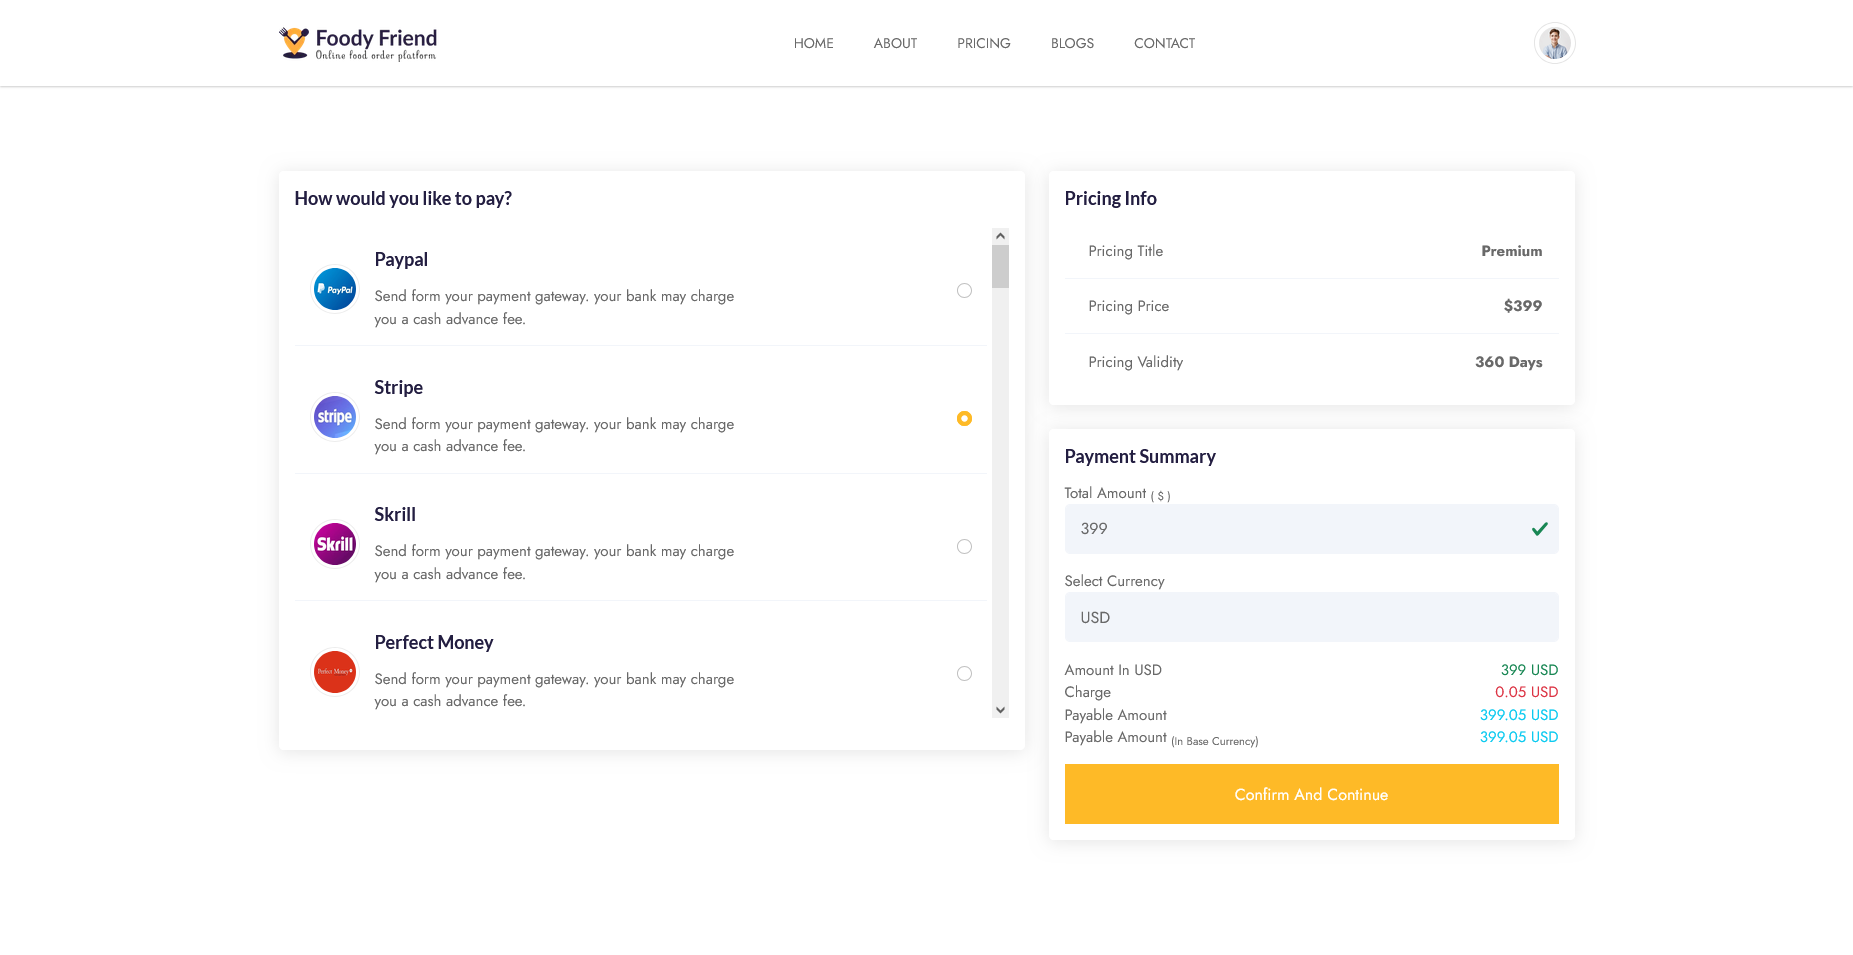Screen dimensions: 1853x955
Task: Click the Payment Summary heading
Action: 1140,457
